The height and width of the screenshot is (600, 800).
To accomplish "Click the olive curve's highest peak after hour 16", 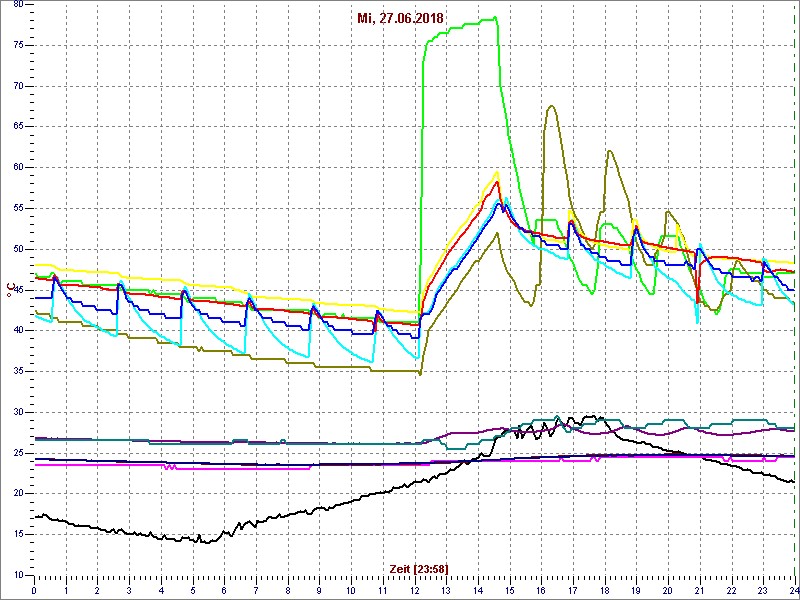I will tap(552, 106).
